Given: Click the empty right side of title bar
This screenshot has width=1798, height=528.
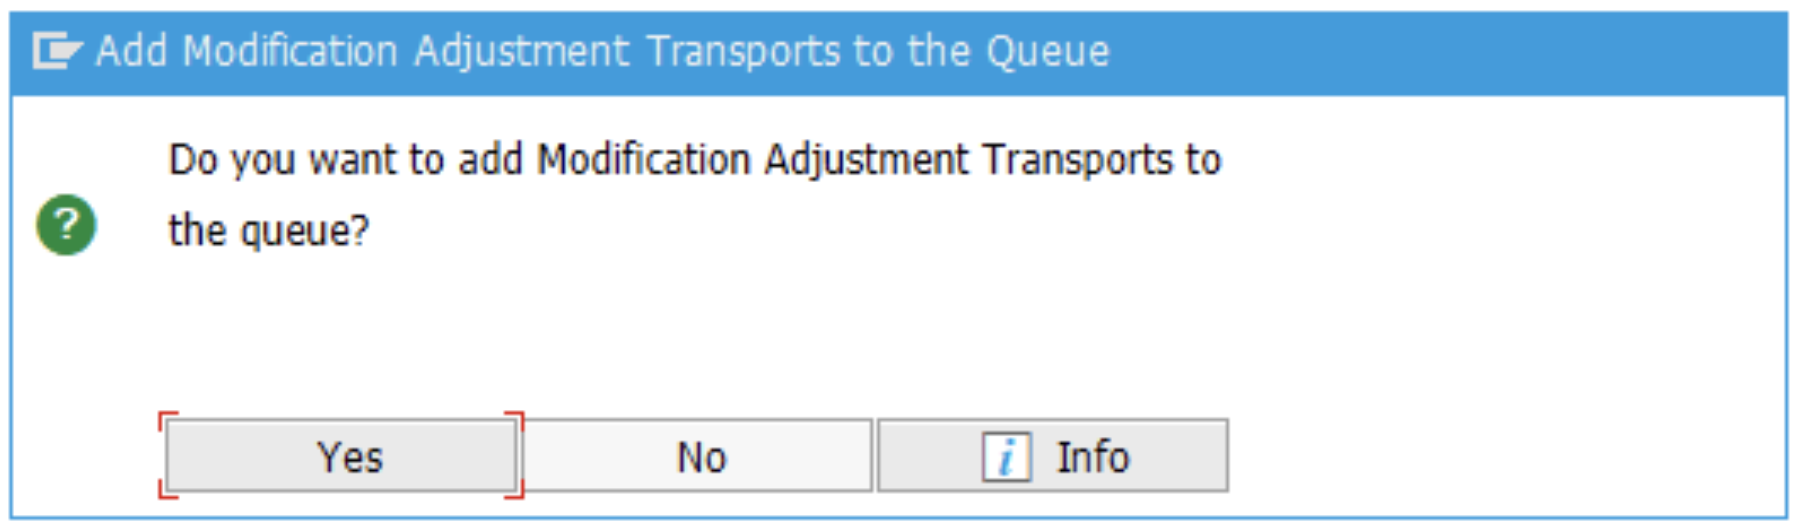Looking at the screenshot, I should point(1450,51).
